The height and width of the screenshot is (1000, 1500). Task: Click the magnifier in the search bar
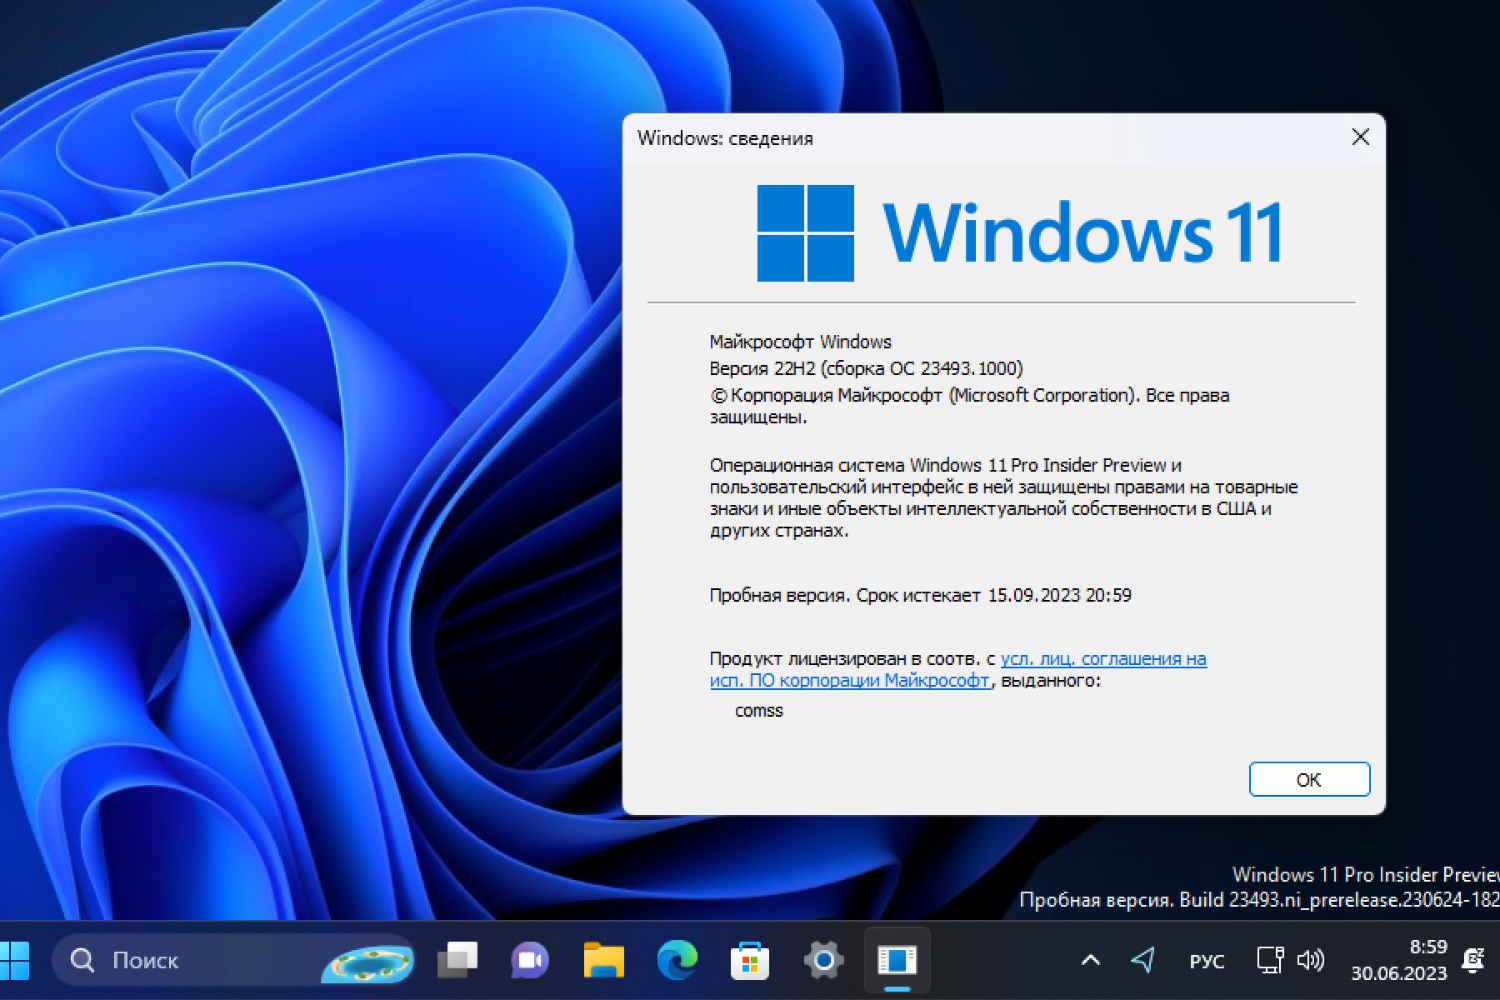click(82, 960)
